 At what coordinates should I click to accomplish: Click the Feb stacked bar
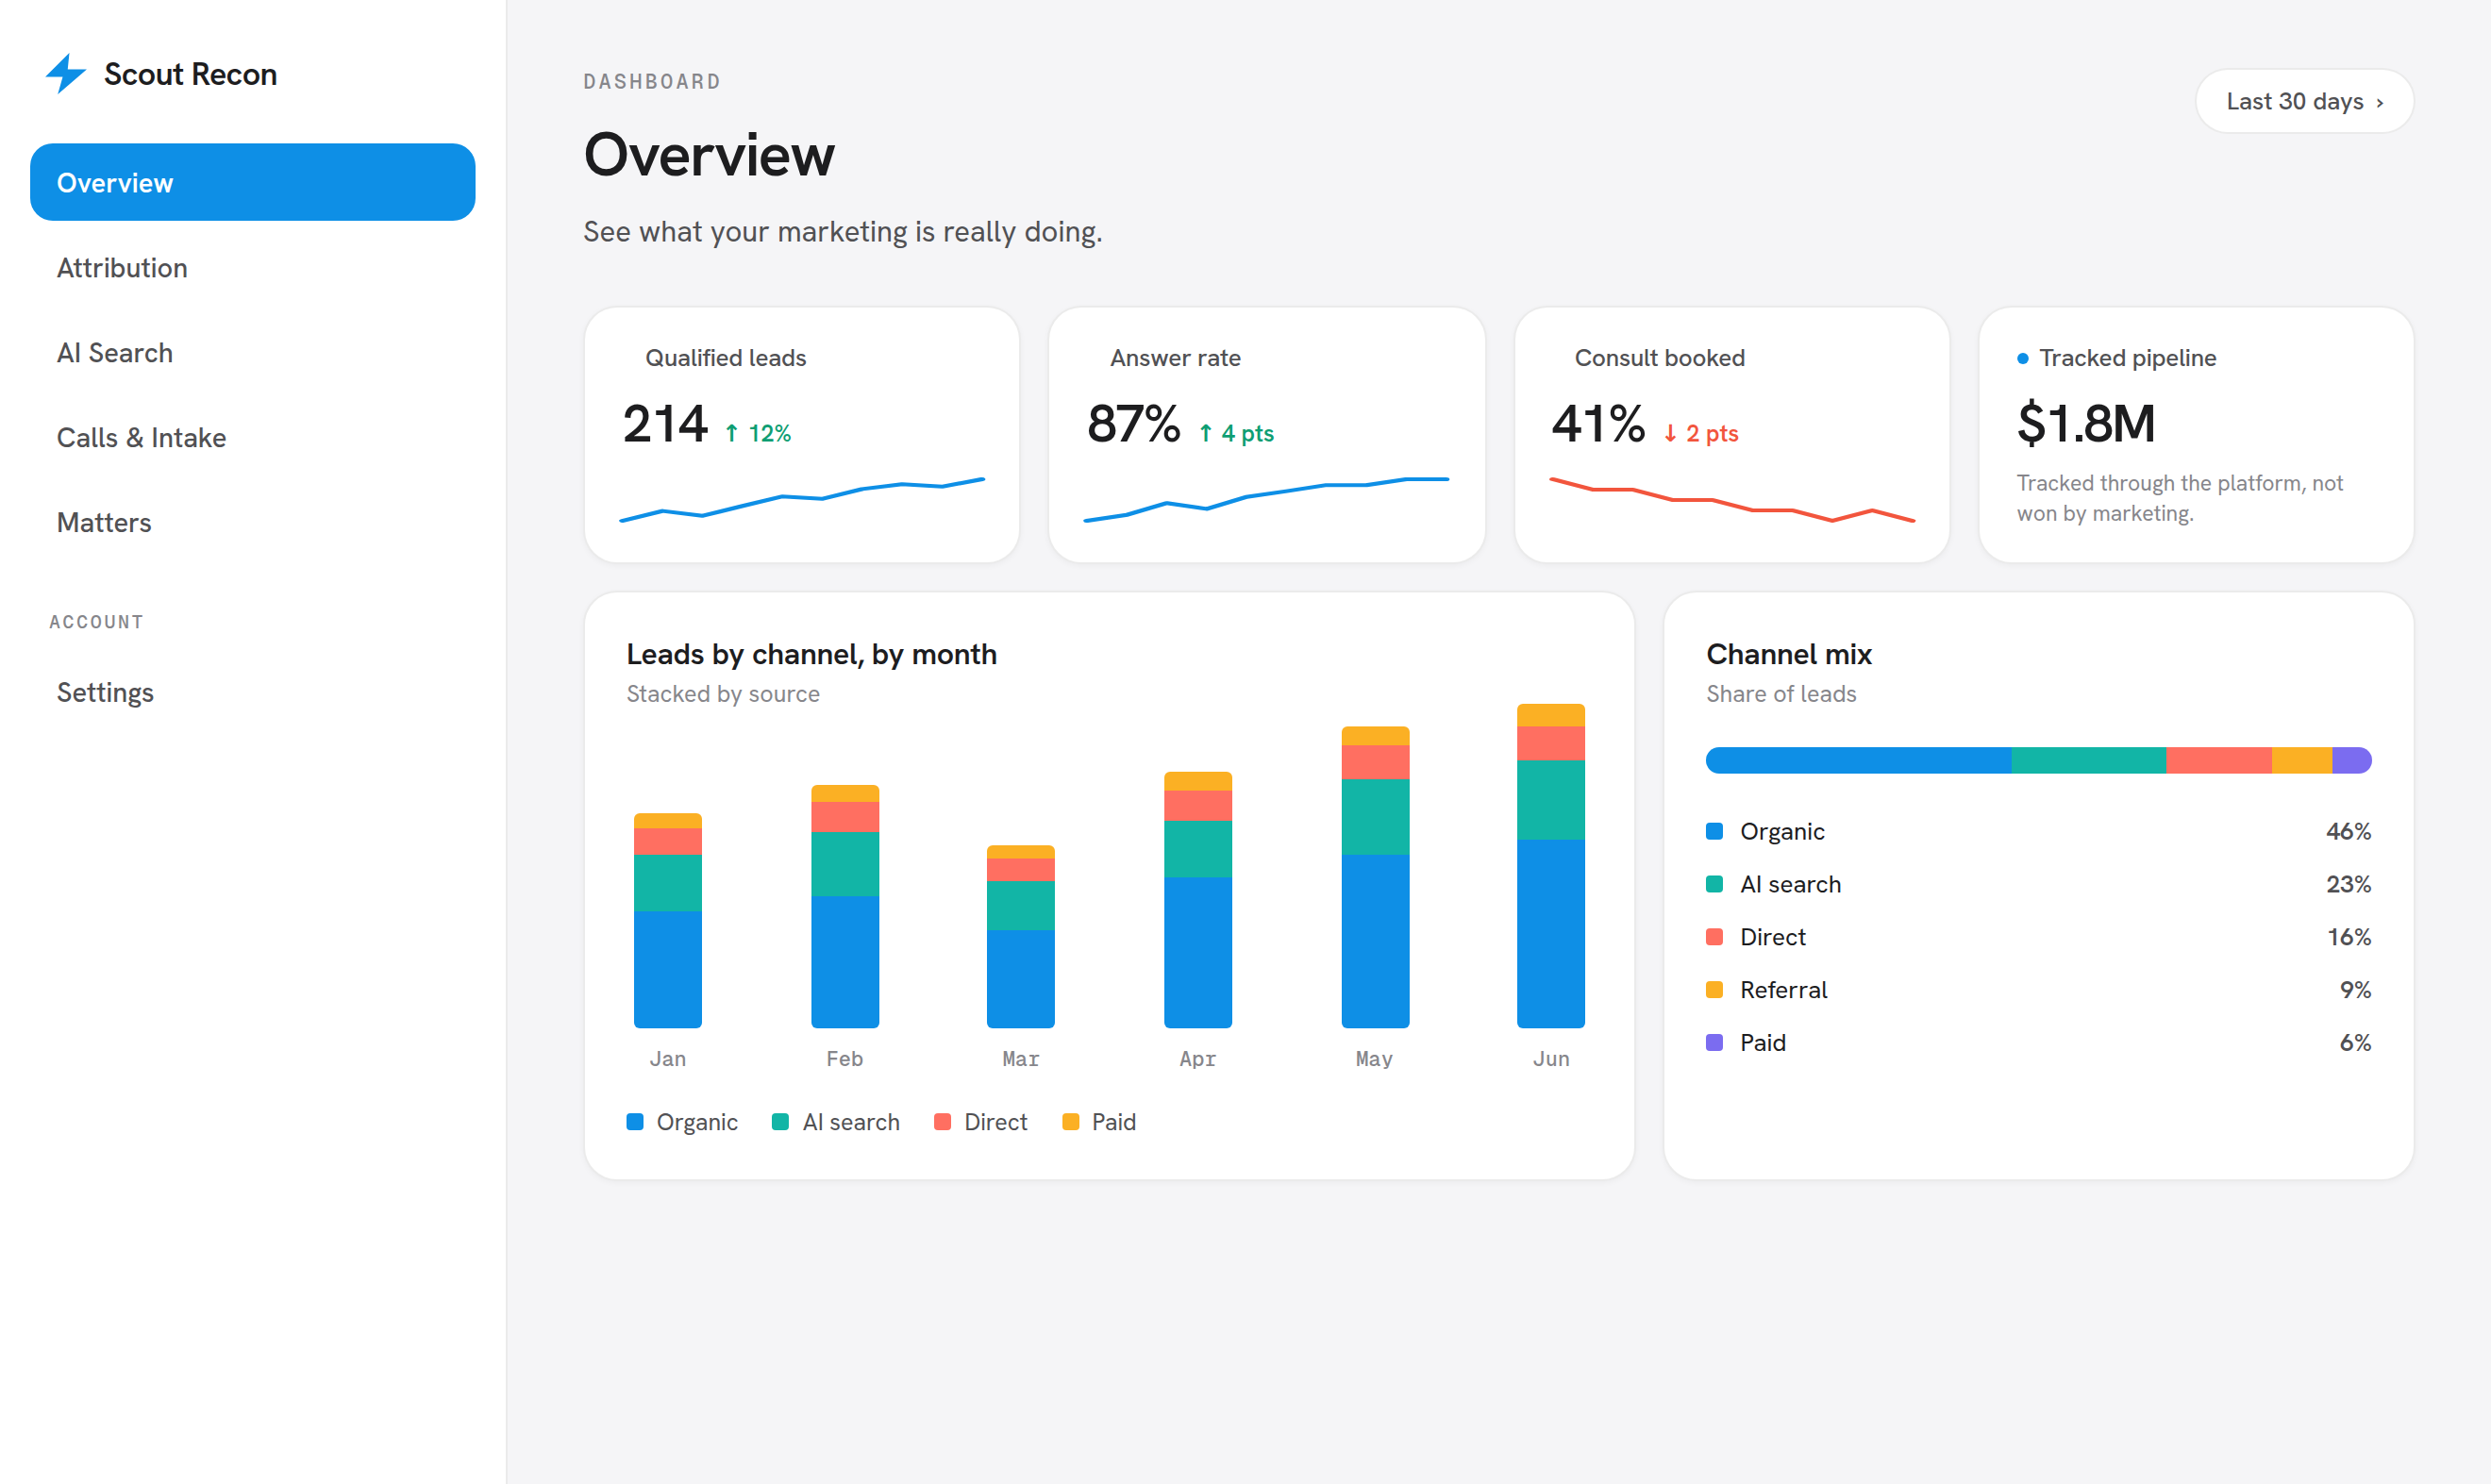coord(845,906)
